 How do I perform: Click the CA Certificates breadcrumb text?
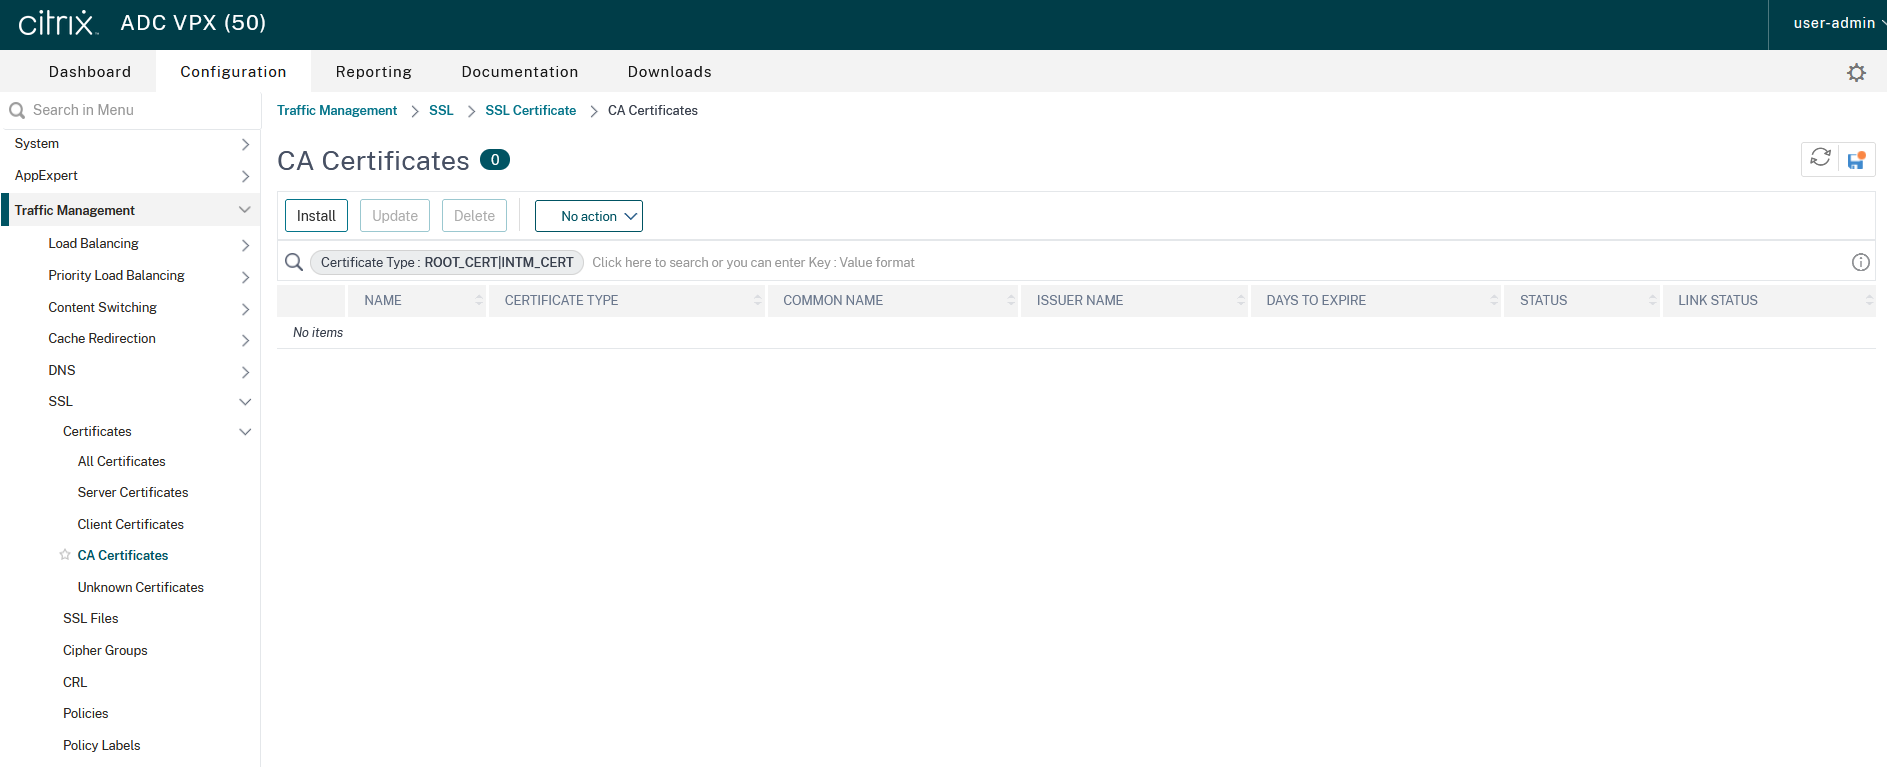tap(653, 110)
